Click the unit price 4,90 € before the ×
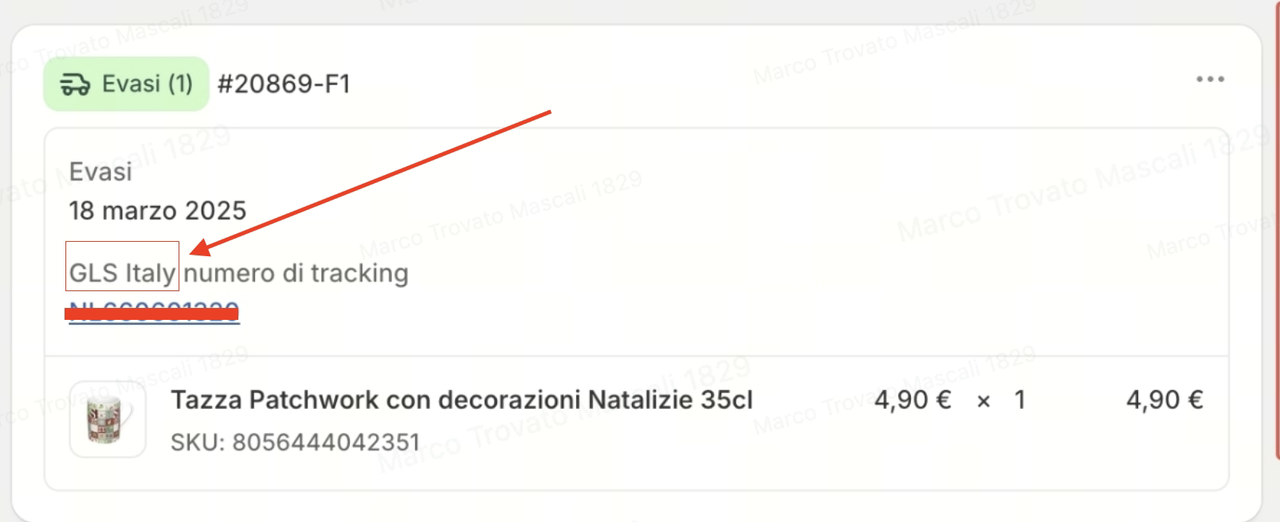Image resolution: width=1280 pixels, height=522 pixels. click(912, 400)
